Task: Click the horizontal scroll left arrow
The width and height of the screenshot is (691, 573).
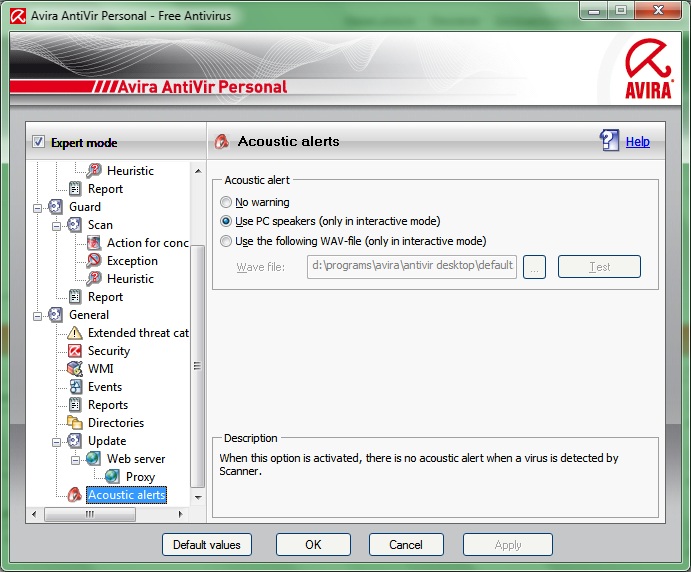Action: pyautogui.click(x=34, y=514)
